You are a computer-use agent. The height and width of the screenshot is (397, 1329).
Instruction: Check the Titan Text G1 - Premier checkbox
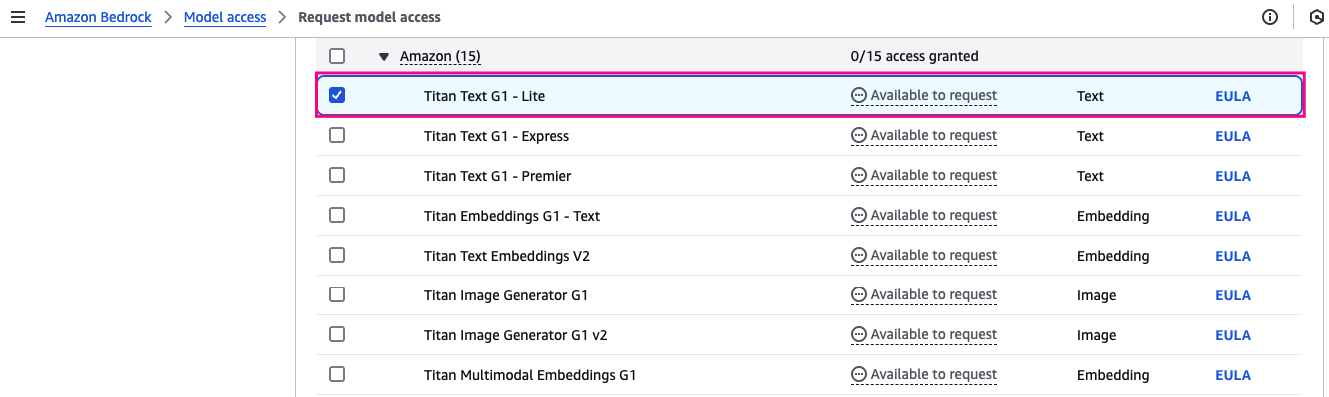pyautogui.click(x=337, y=175)
